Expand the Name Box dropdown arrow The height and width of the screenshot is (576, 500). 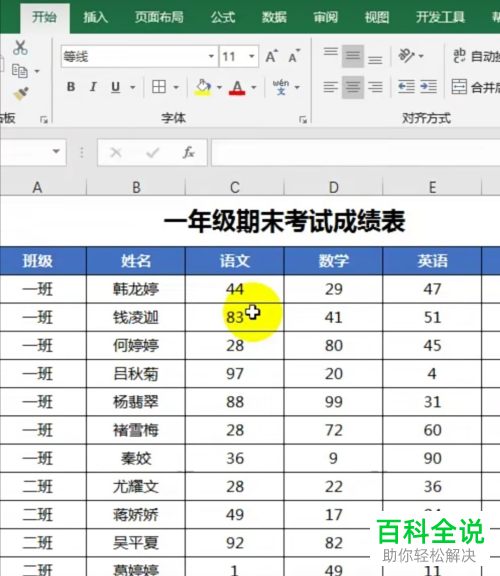56,151
